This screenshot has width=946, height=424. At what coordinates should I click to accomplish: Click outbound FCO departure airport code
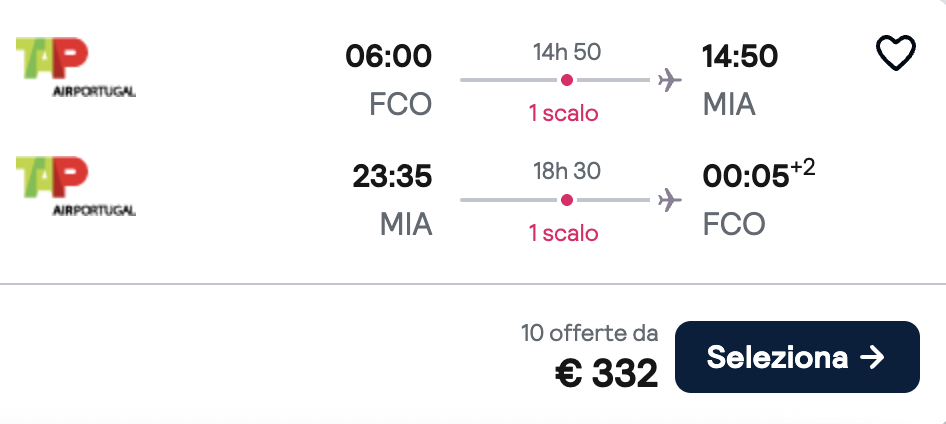coord(401,104)
